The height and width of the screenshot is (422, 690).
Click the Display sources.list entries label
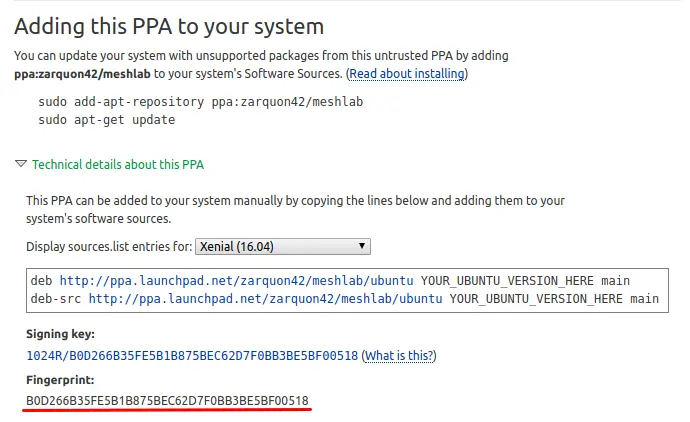[109, 246]
